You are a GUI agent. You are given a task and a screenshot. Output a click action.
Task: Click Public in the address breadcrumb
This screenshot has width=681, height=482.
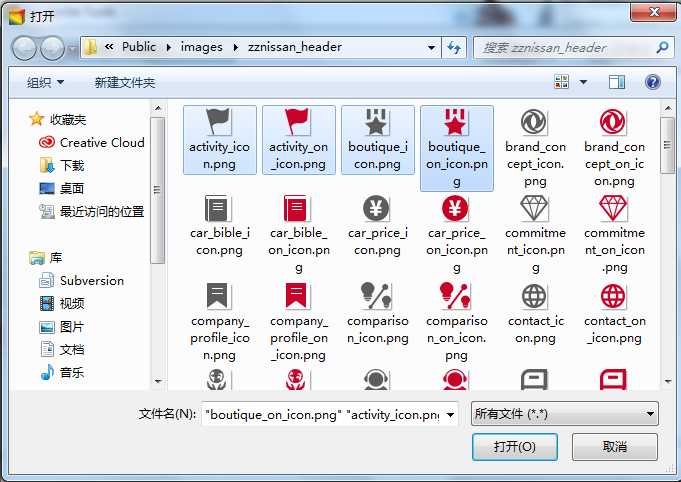point(139,47)
